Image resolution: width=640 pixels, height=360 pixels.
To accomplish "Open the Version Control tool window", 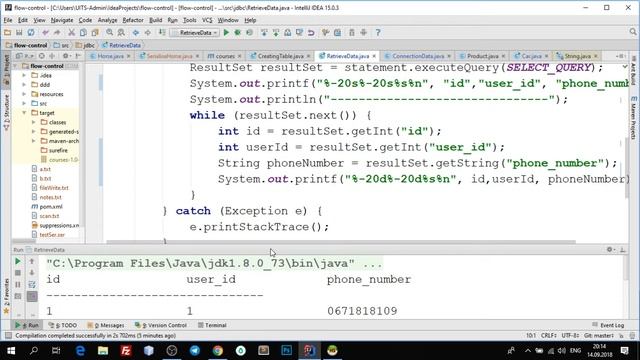I will coord(161,325).
